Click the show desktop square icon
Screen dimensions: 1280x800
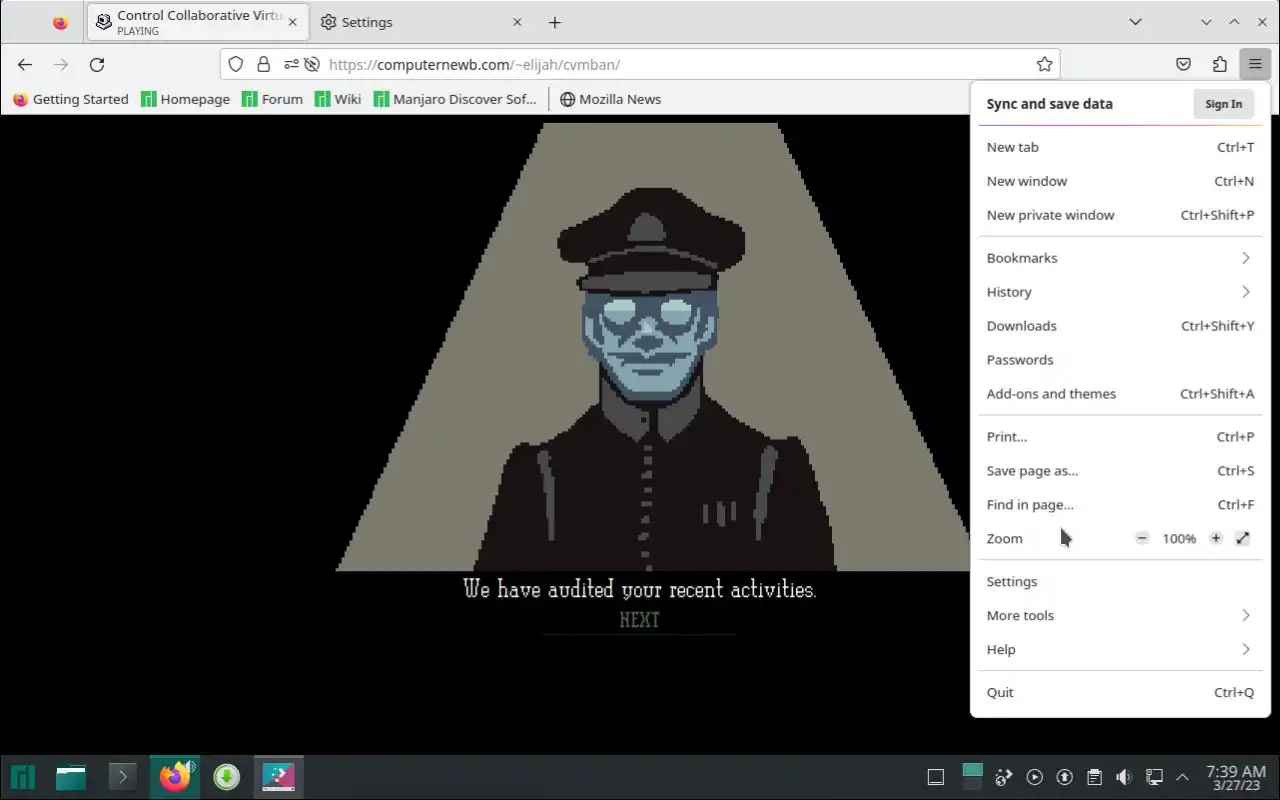936,777
